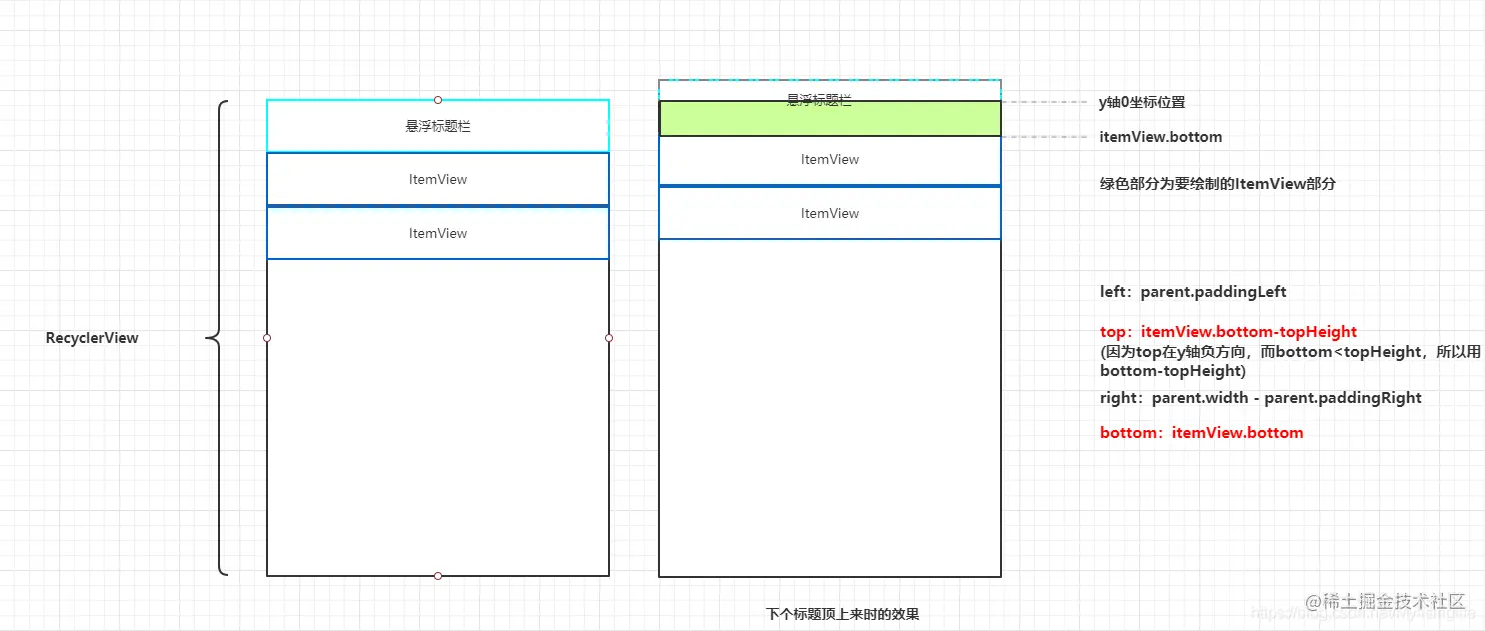
Task: Select the RecyclerView label text
Action: (92, 338)
